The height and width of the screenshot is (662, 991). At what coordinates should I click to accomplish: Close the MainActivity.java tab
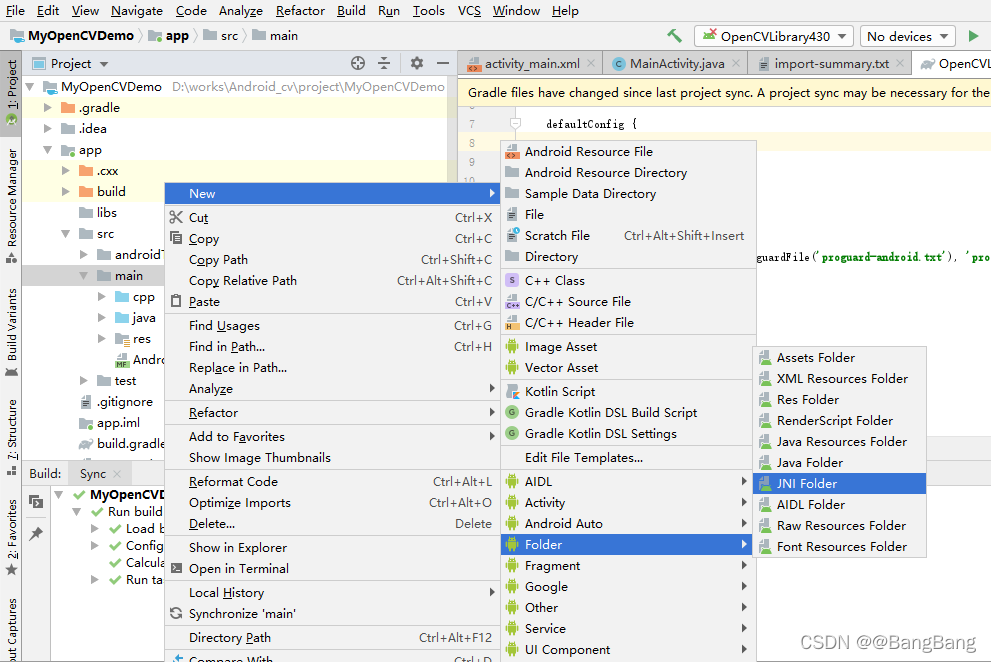pyautogui.click(x=736, y=63)
